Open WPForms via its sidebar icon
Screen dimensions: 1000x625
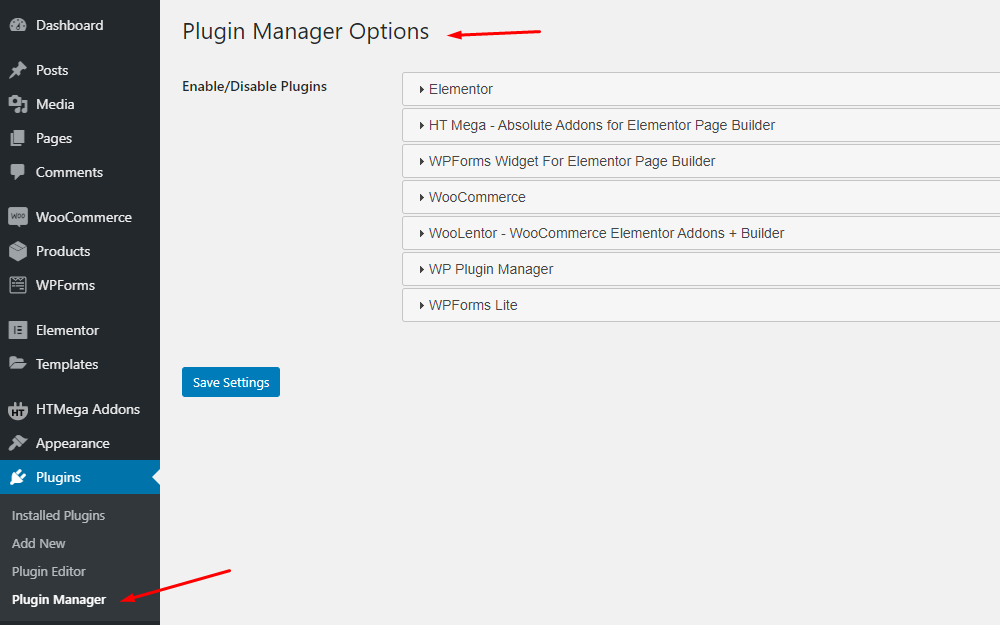click(19, 285)
